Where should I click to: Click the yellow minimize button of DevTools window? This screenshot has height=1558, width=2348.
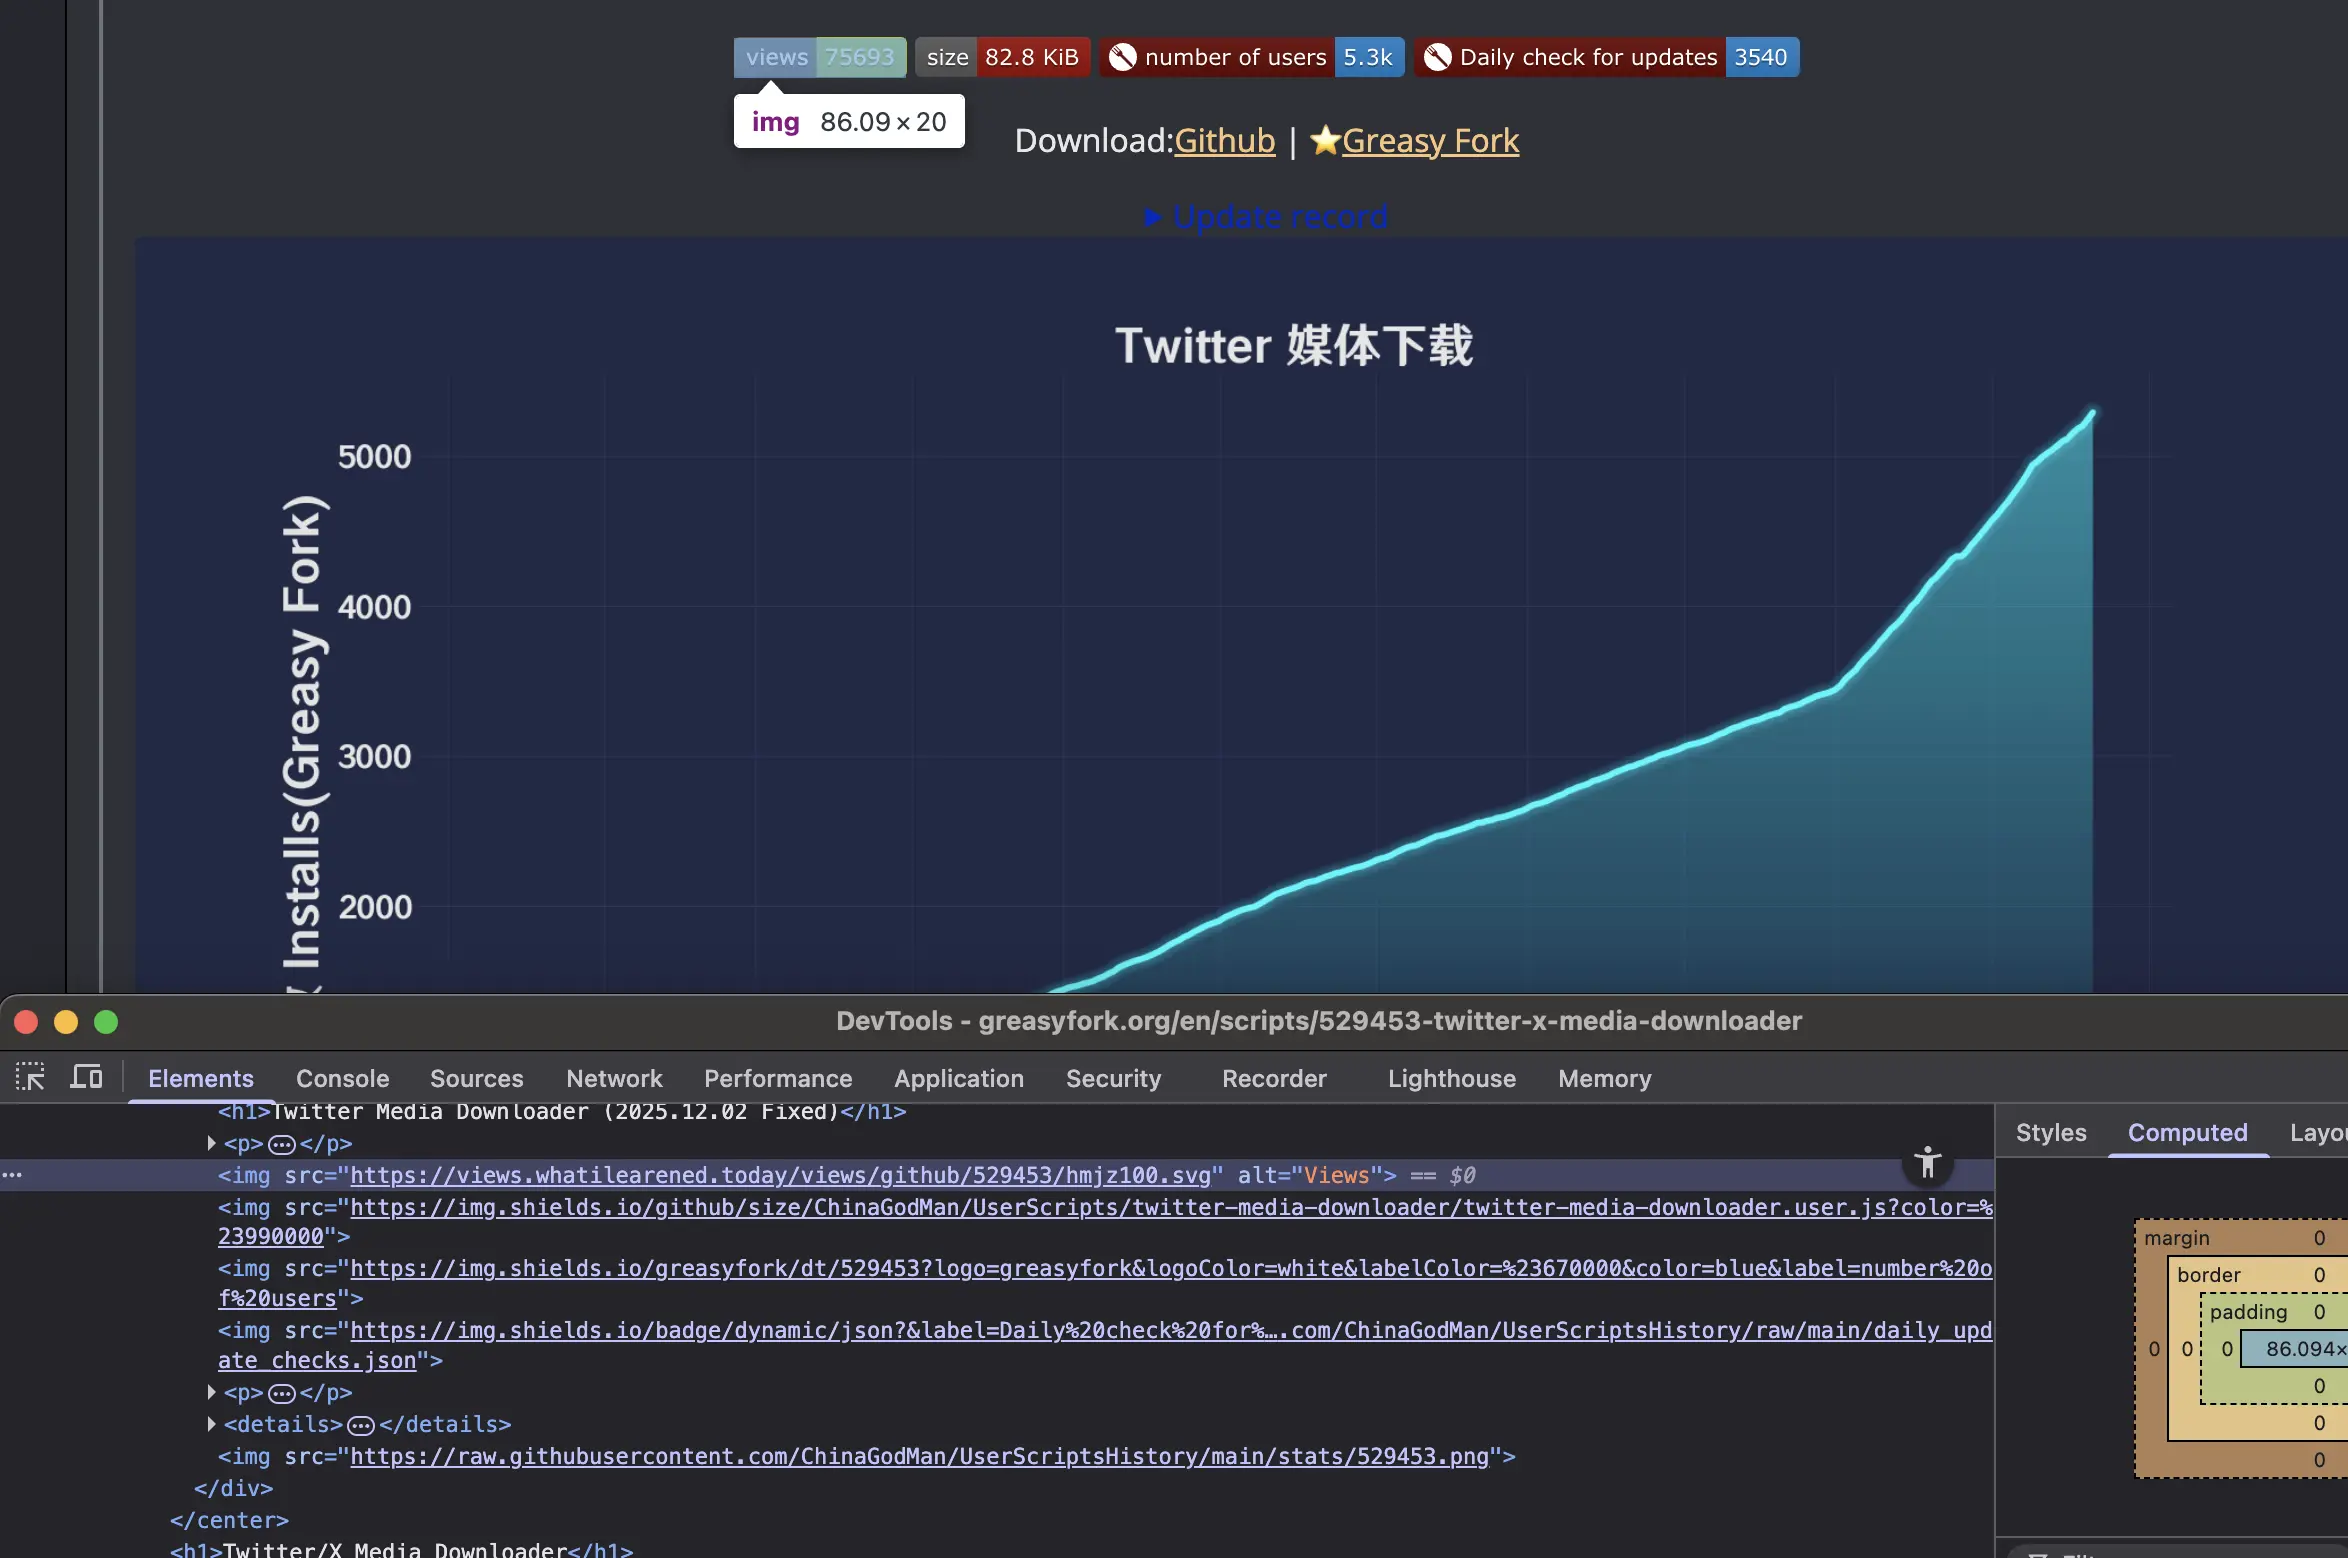pos(66,1022)
